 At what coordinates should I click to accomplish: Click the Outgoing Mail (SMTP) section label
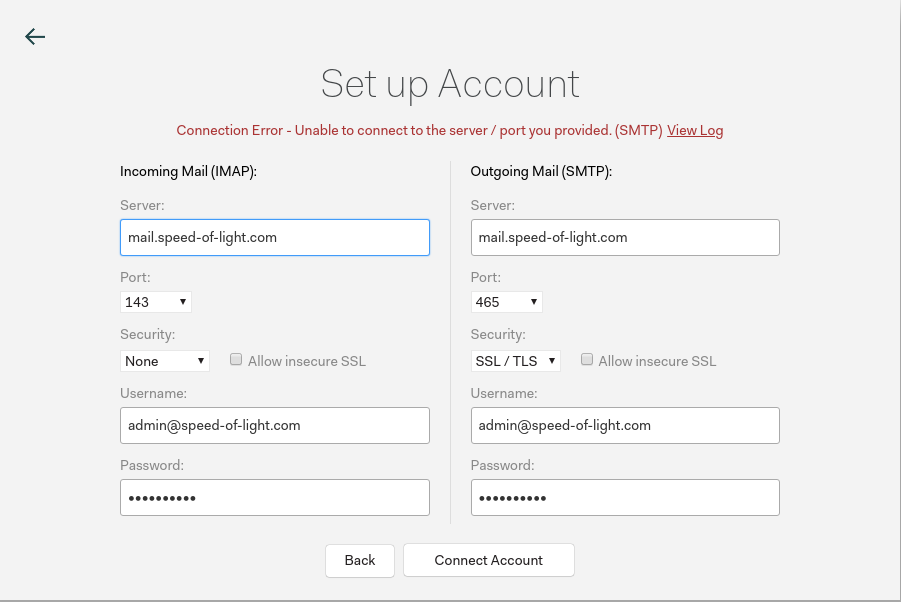[541, 171]
